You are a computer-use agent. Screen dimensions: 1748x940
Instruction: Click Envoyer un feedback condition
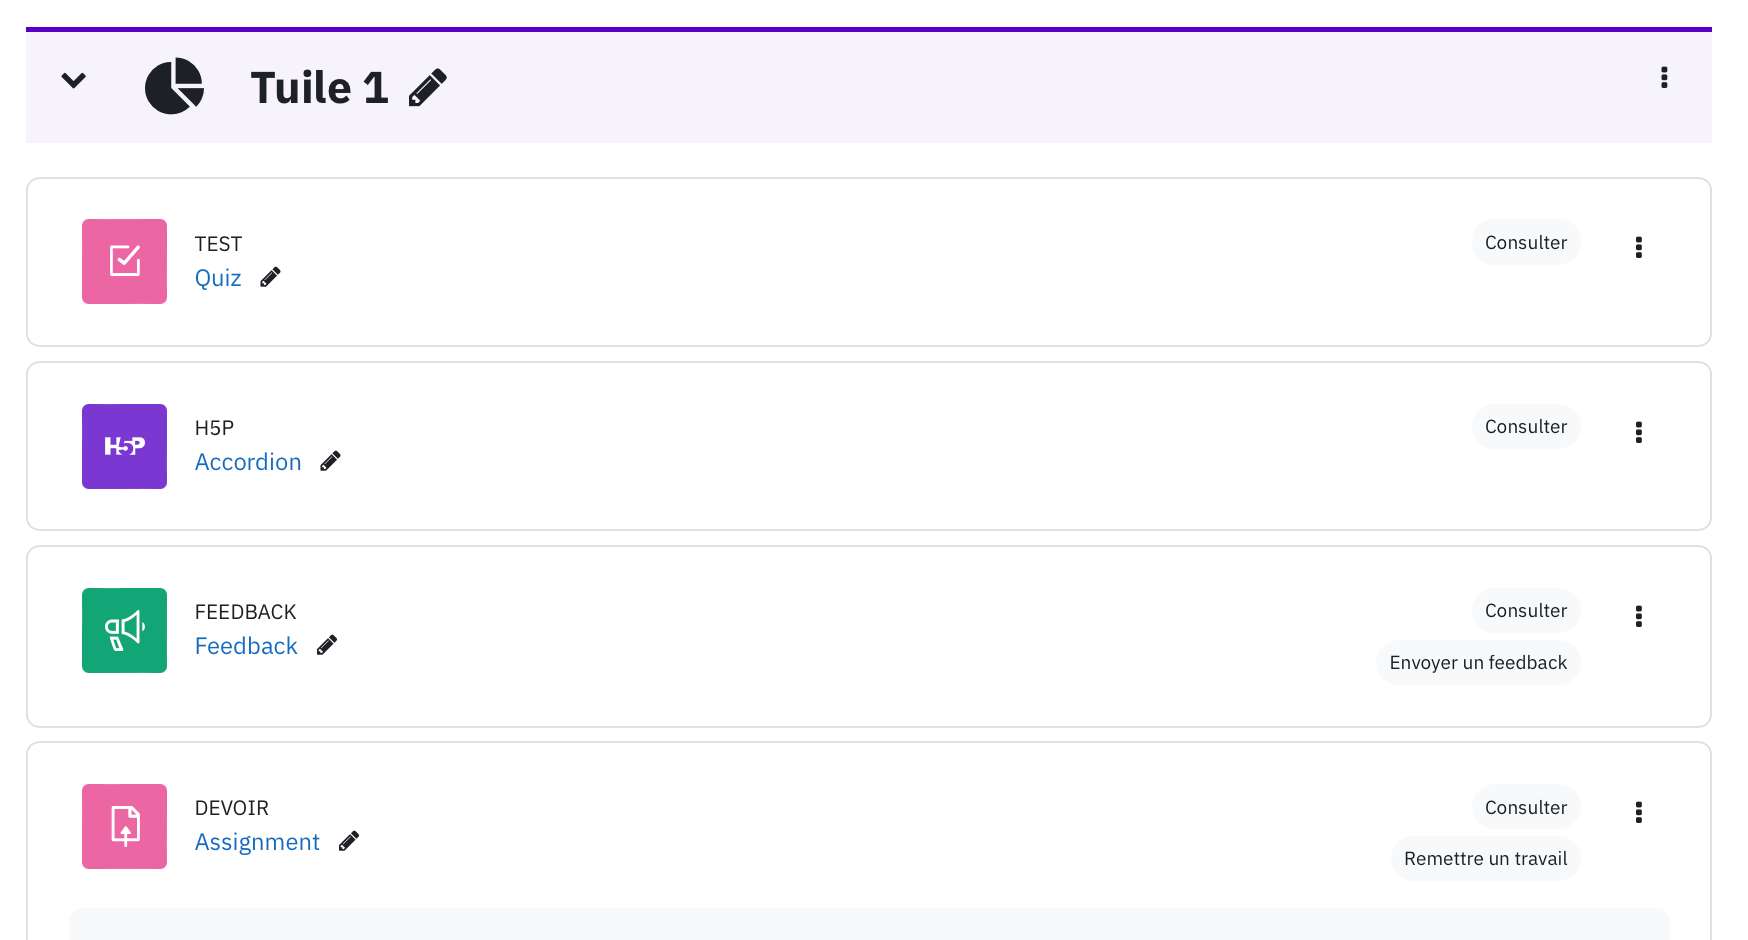[1478, 663]
